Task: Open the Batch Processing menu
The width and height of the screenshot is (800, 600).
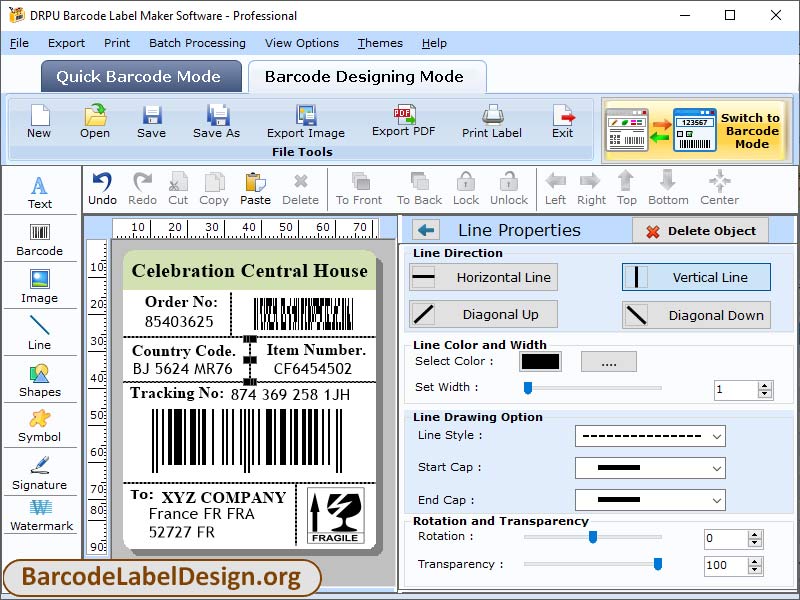Action: [x=198, y=43]
